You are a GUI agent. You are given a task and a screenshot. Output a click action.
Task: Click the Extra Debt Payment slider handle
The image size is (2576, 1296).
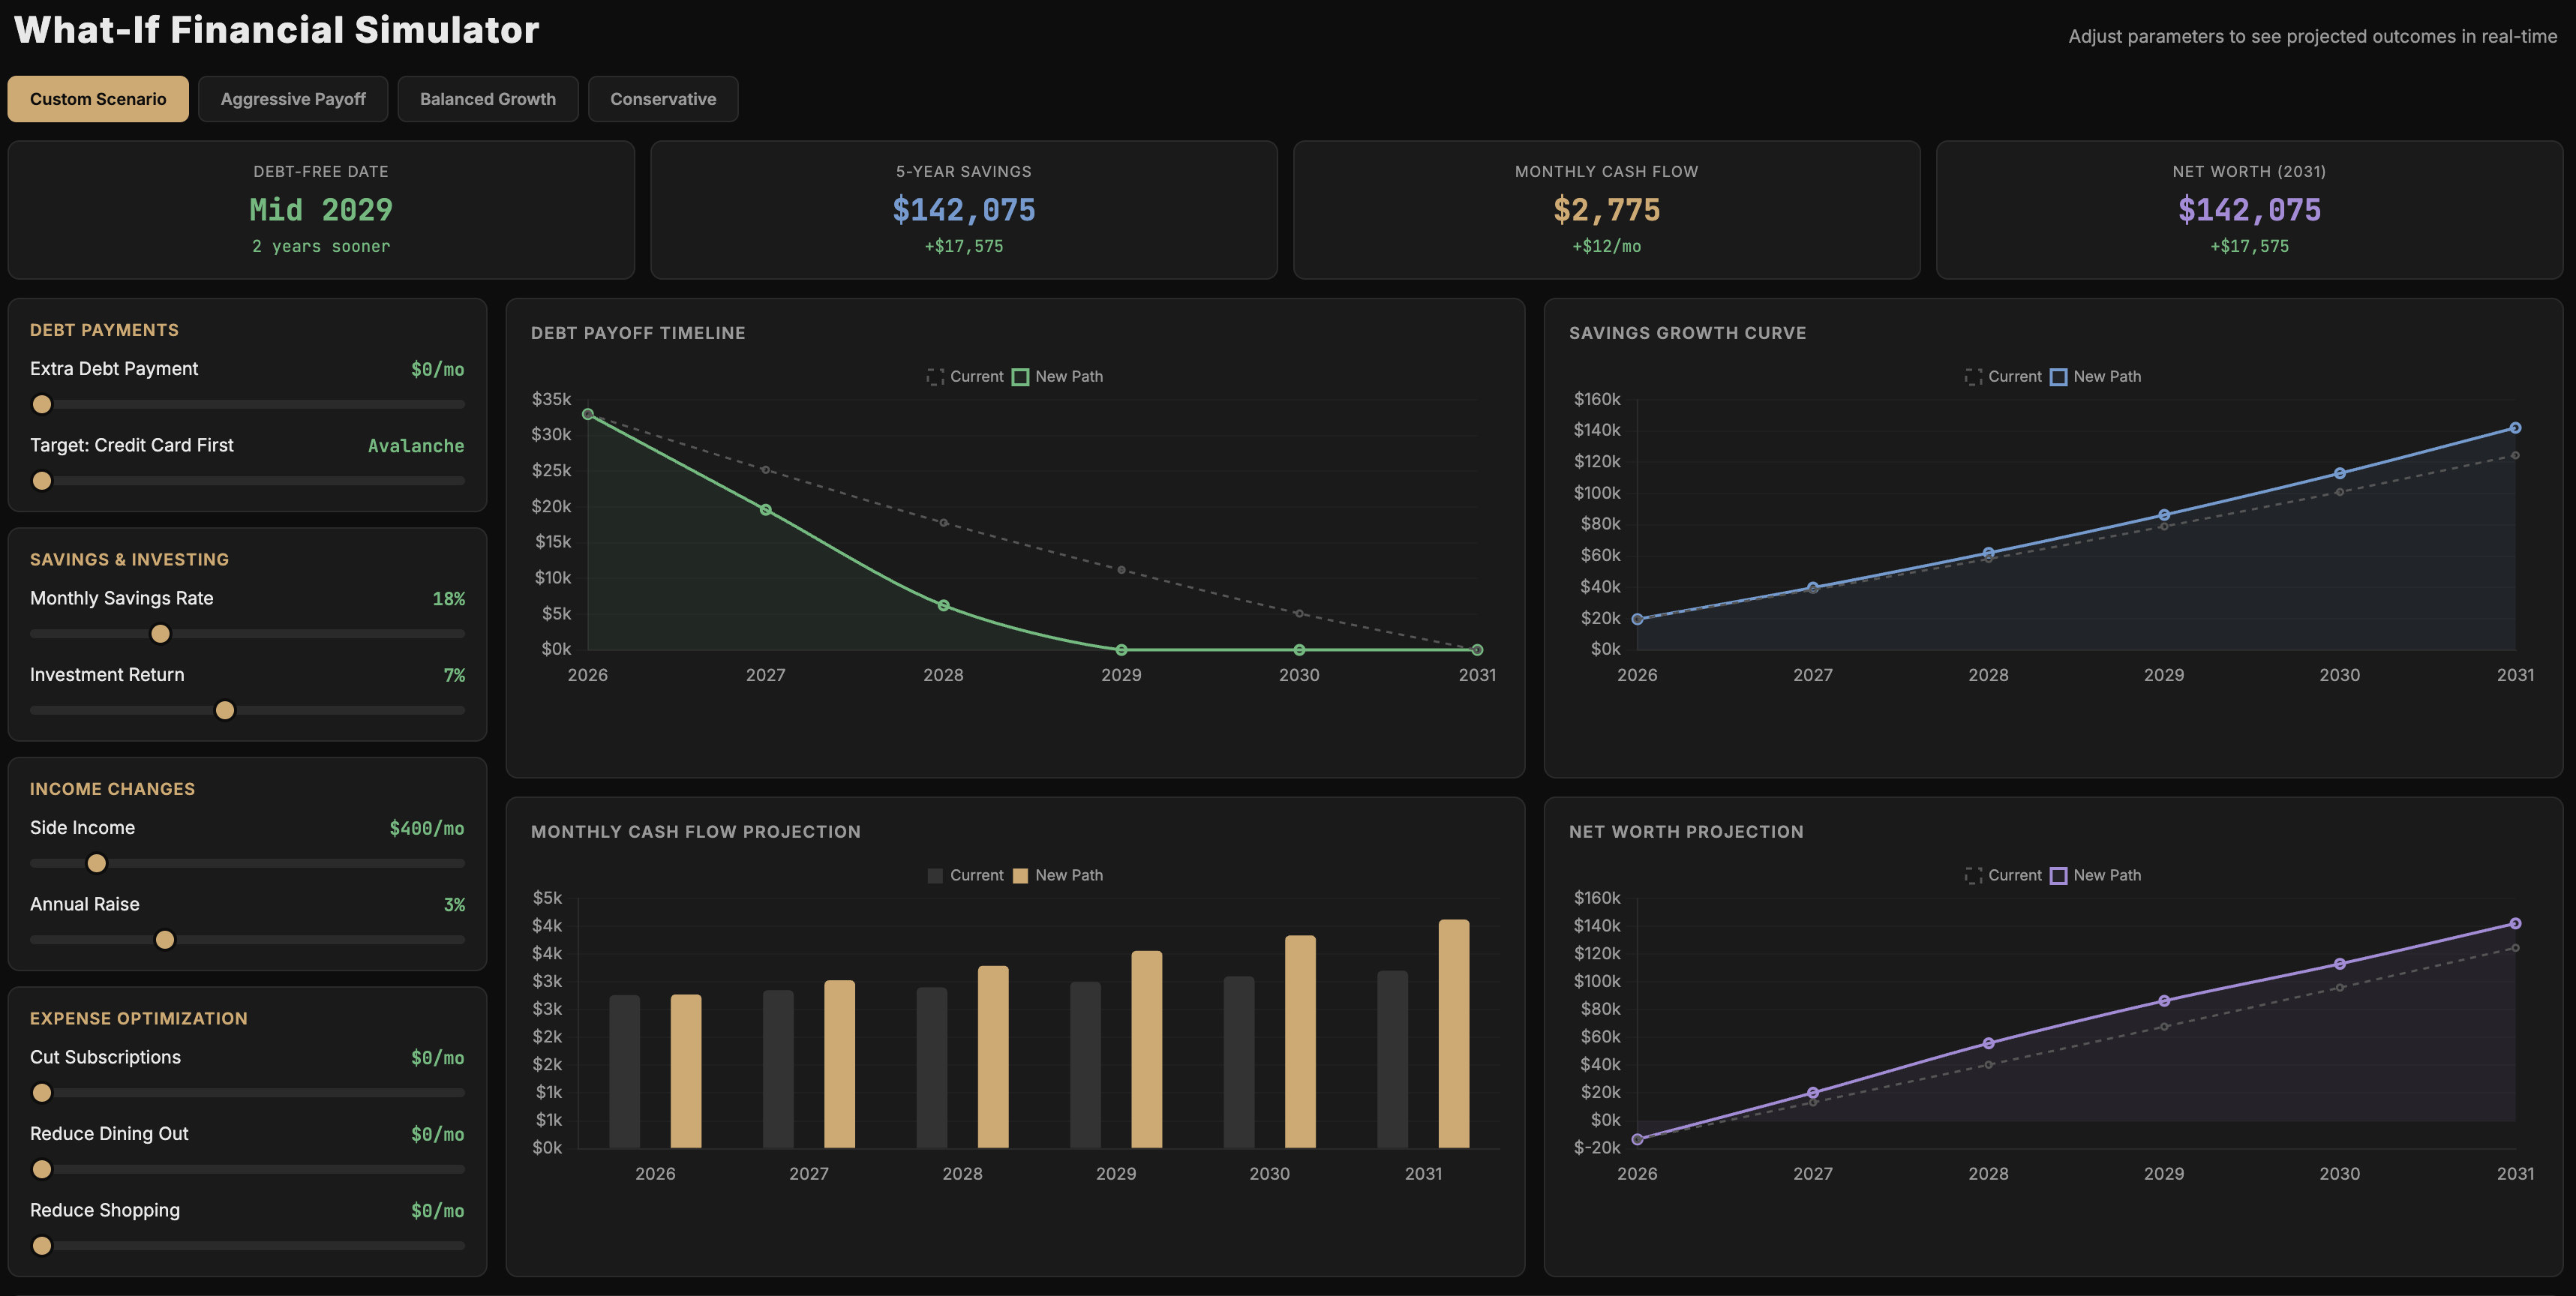(42, 404)
